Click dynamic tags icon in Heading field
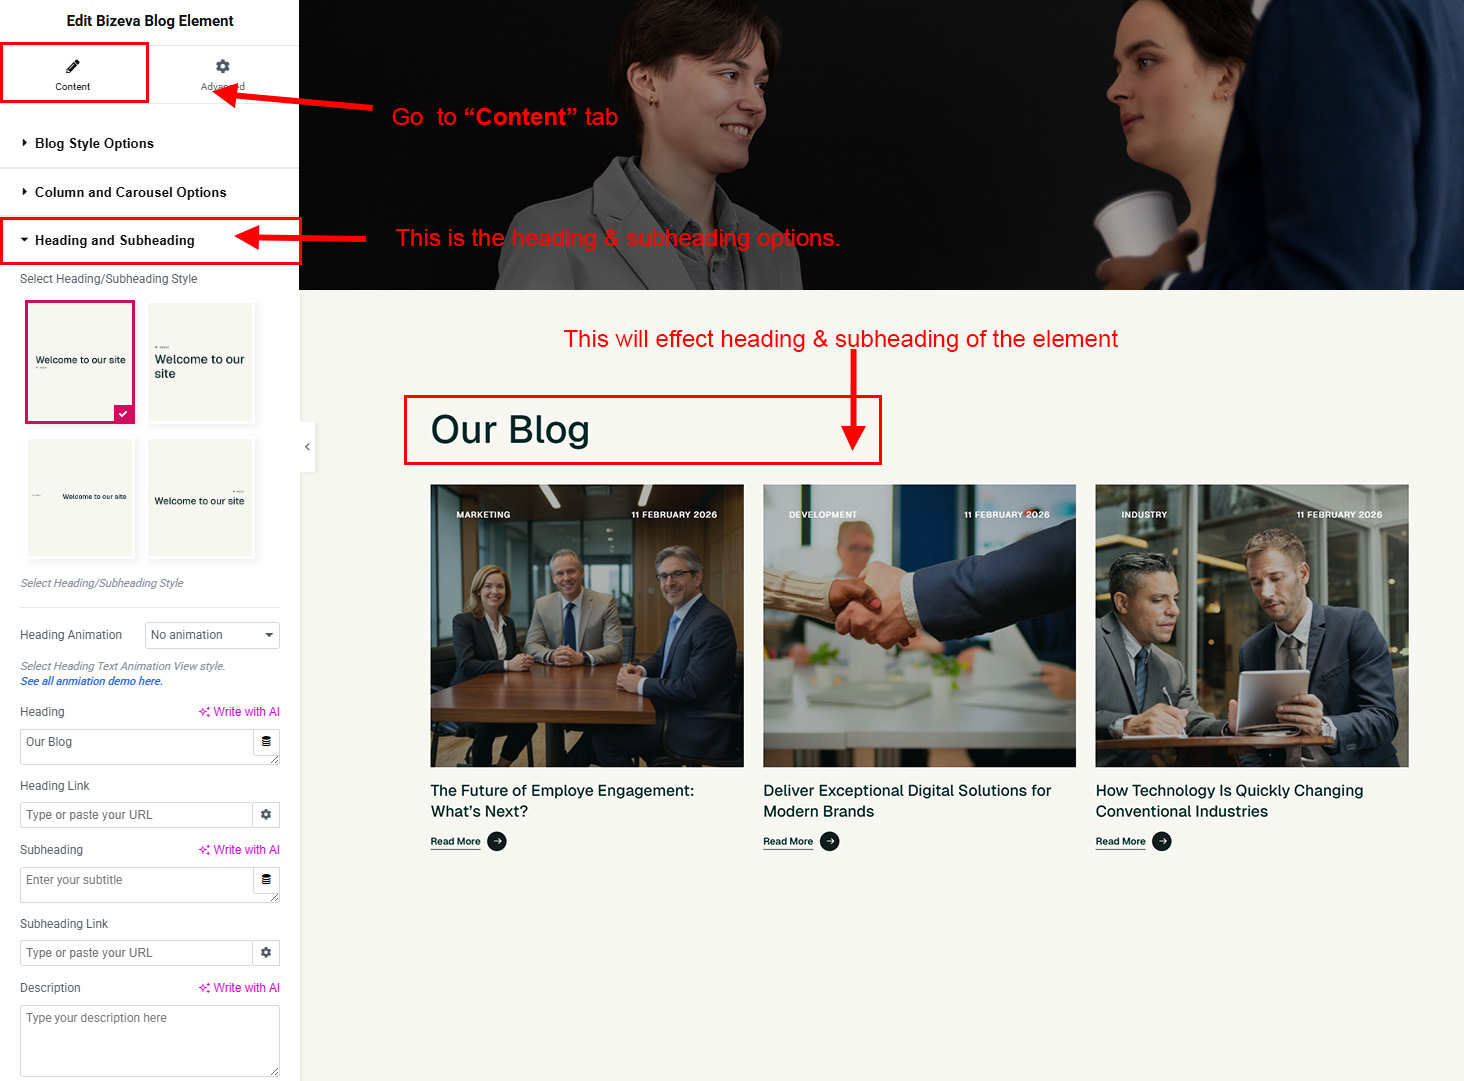Screen dimensions: 1464x1081 pyautogui.click(x=266, y=742)
